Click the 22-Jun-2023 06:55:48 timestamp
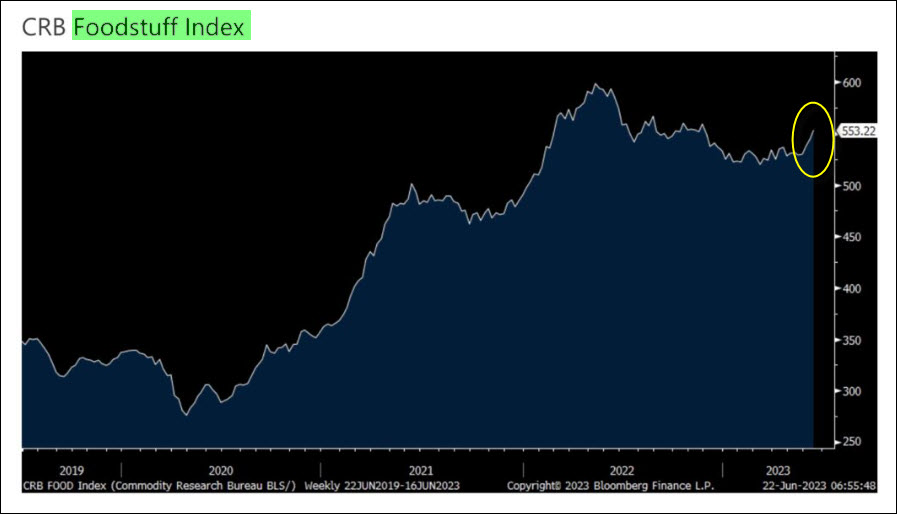Viewport: 897px width, 514px height. (817, 484)
